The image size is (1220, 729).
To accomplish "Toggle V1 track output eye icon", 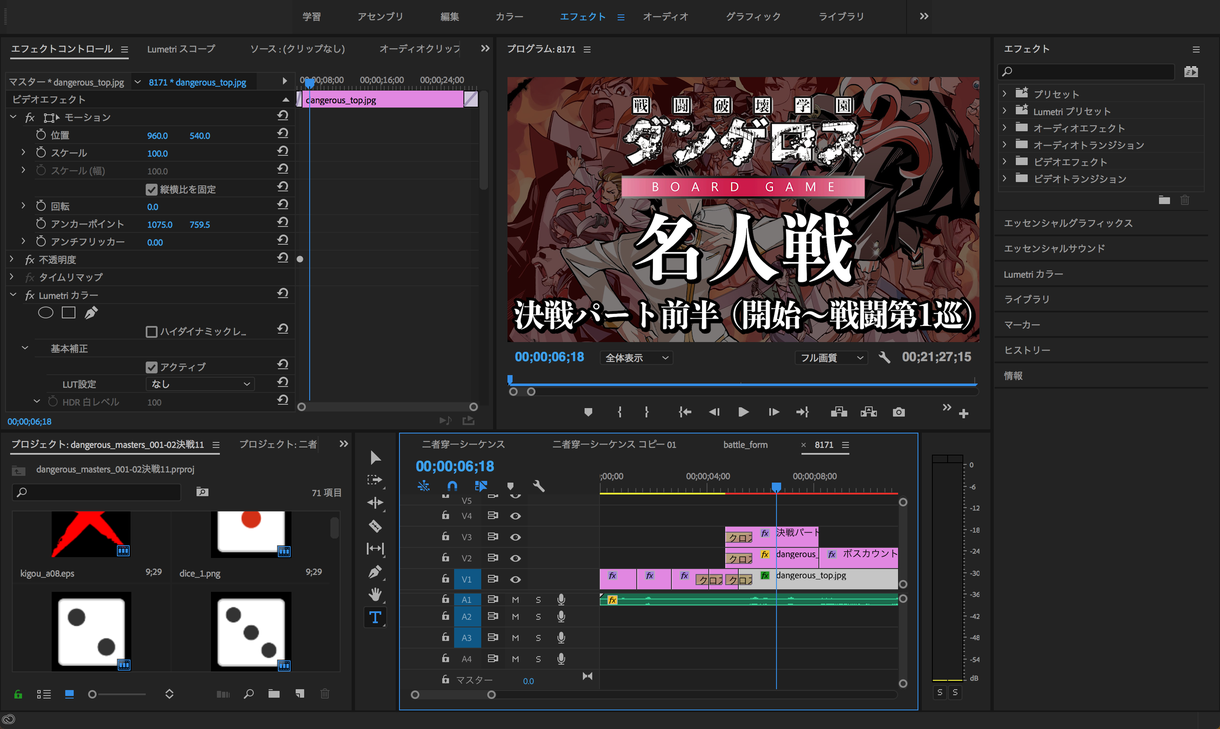I will (516, 579).
